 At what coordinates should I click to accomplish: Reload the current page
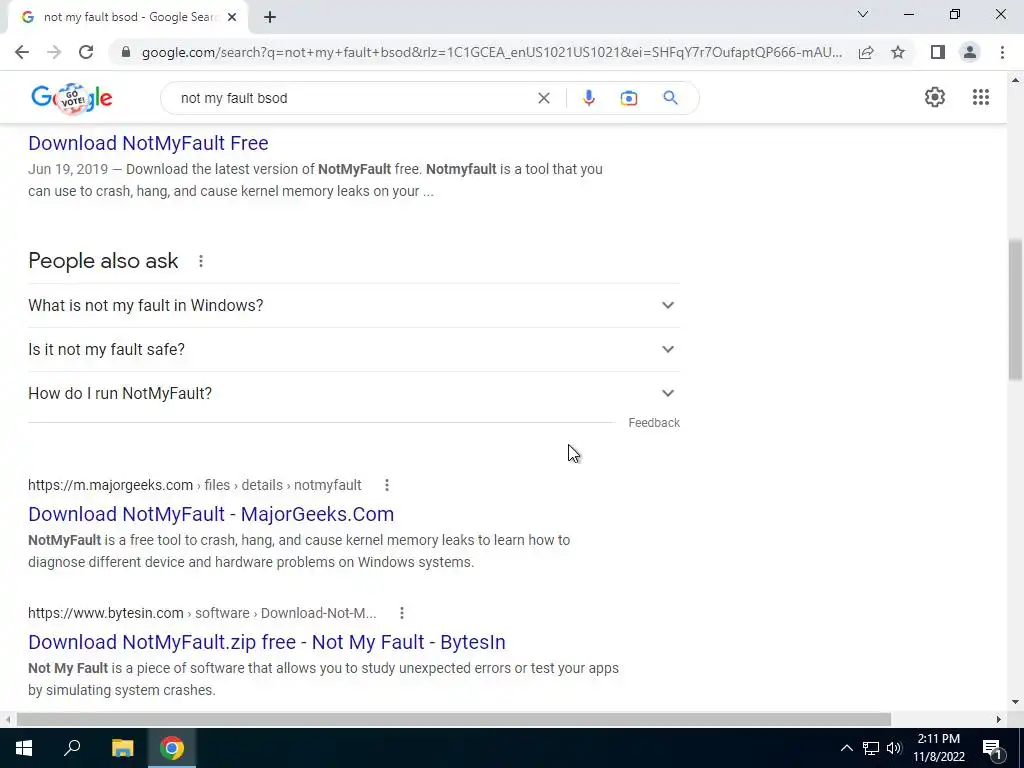[86, 52]
